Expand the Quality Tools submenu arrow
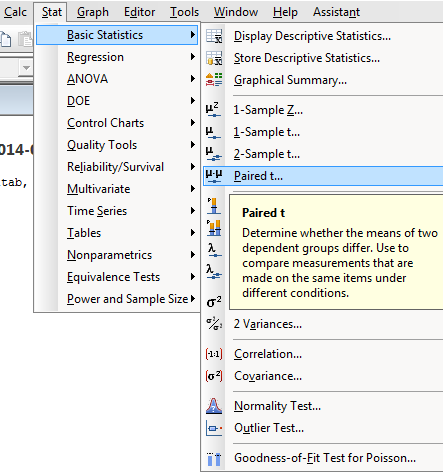This screenshot has height=475, width=443. pyautogui.click(x=193, y=145)
